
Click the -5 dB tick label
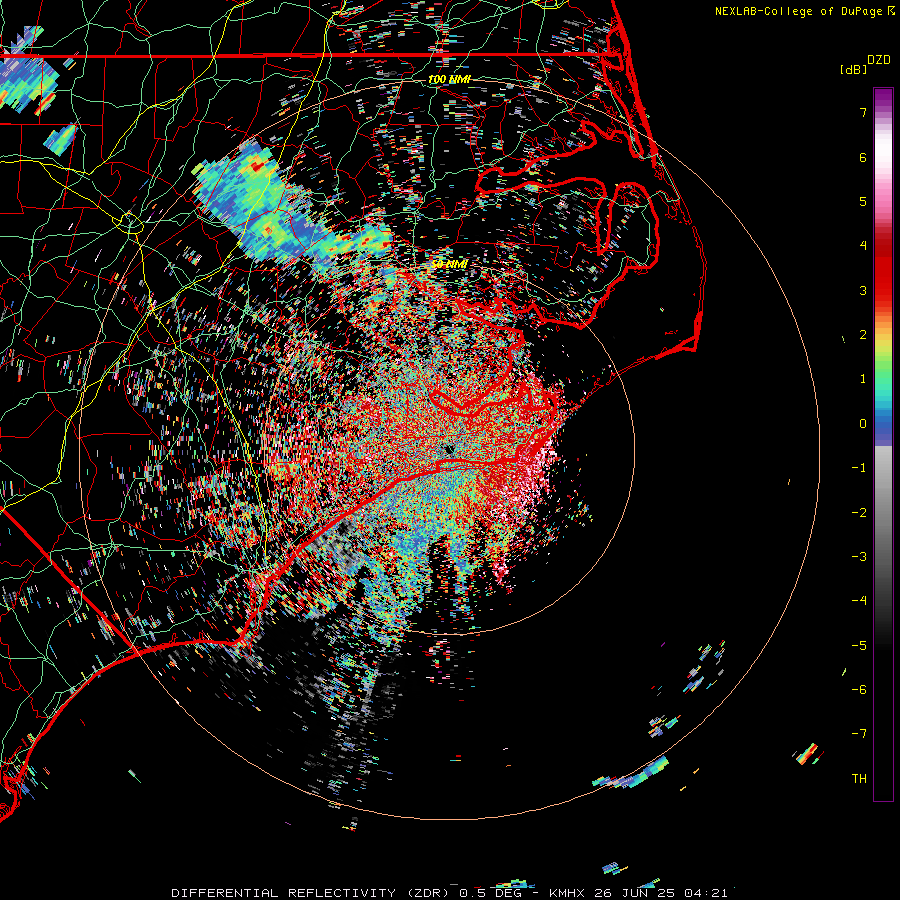pos(859,645)
